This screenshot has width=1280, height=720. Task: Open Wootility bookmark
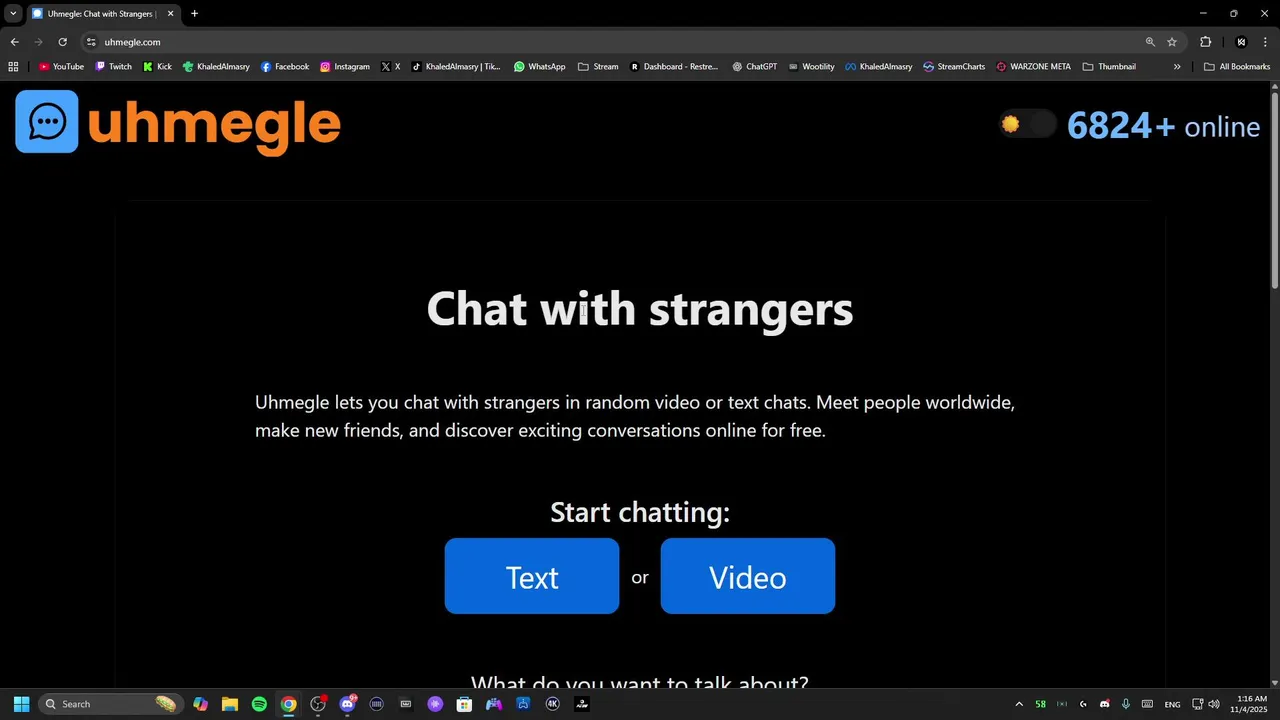pyautogui.click(x=811, y=67)
